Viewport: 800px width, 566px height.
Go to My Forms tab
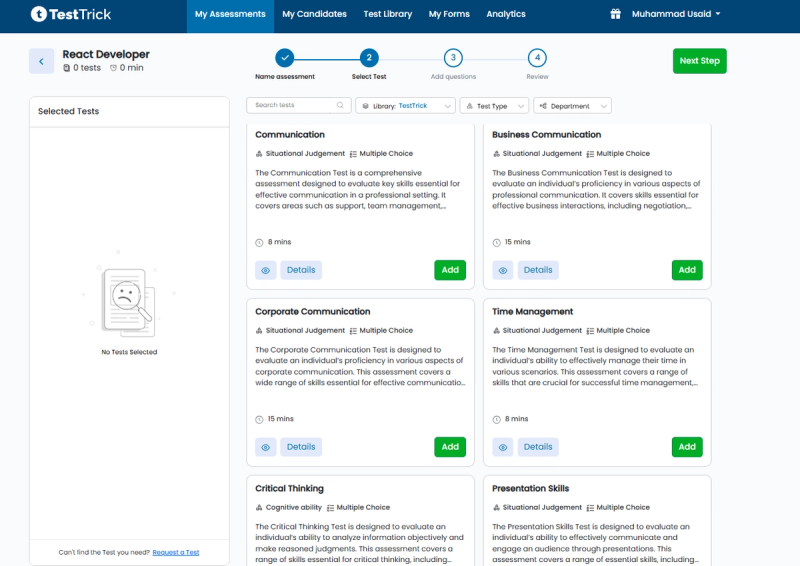[449, 14]
